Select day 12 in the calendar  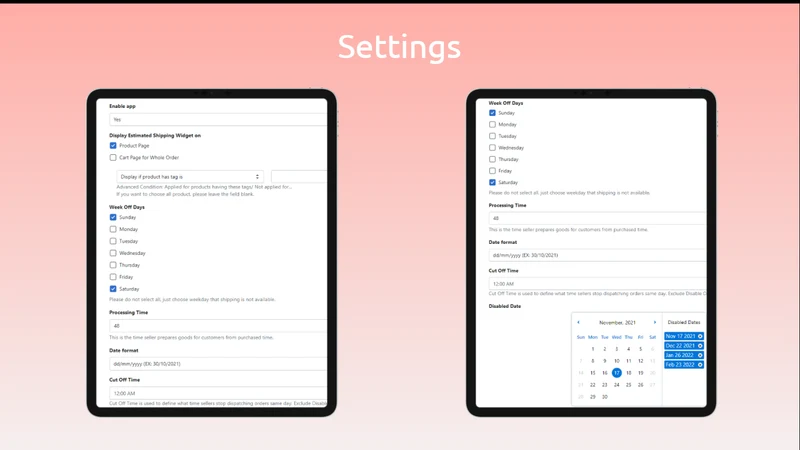click(x=640, y=361)
